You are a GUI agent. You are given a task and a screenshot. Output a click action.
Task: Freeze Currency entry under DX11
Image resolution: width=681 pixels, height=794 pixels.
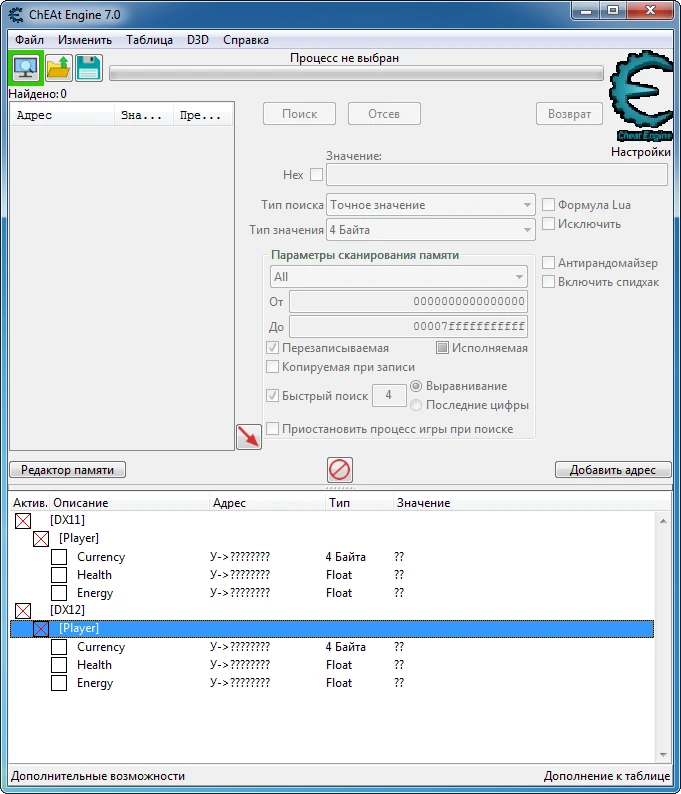tap(59, 557)
